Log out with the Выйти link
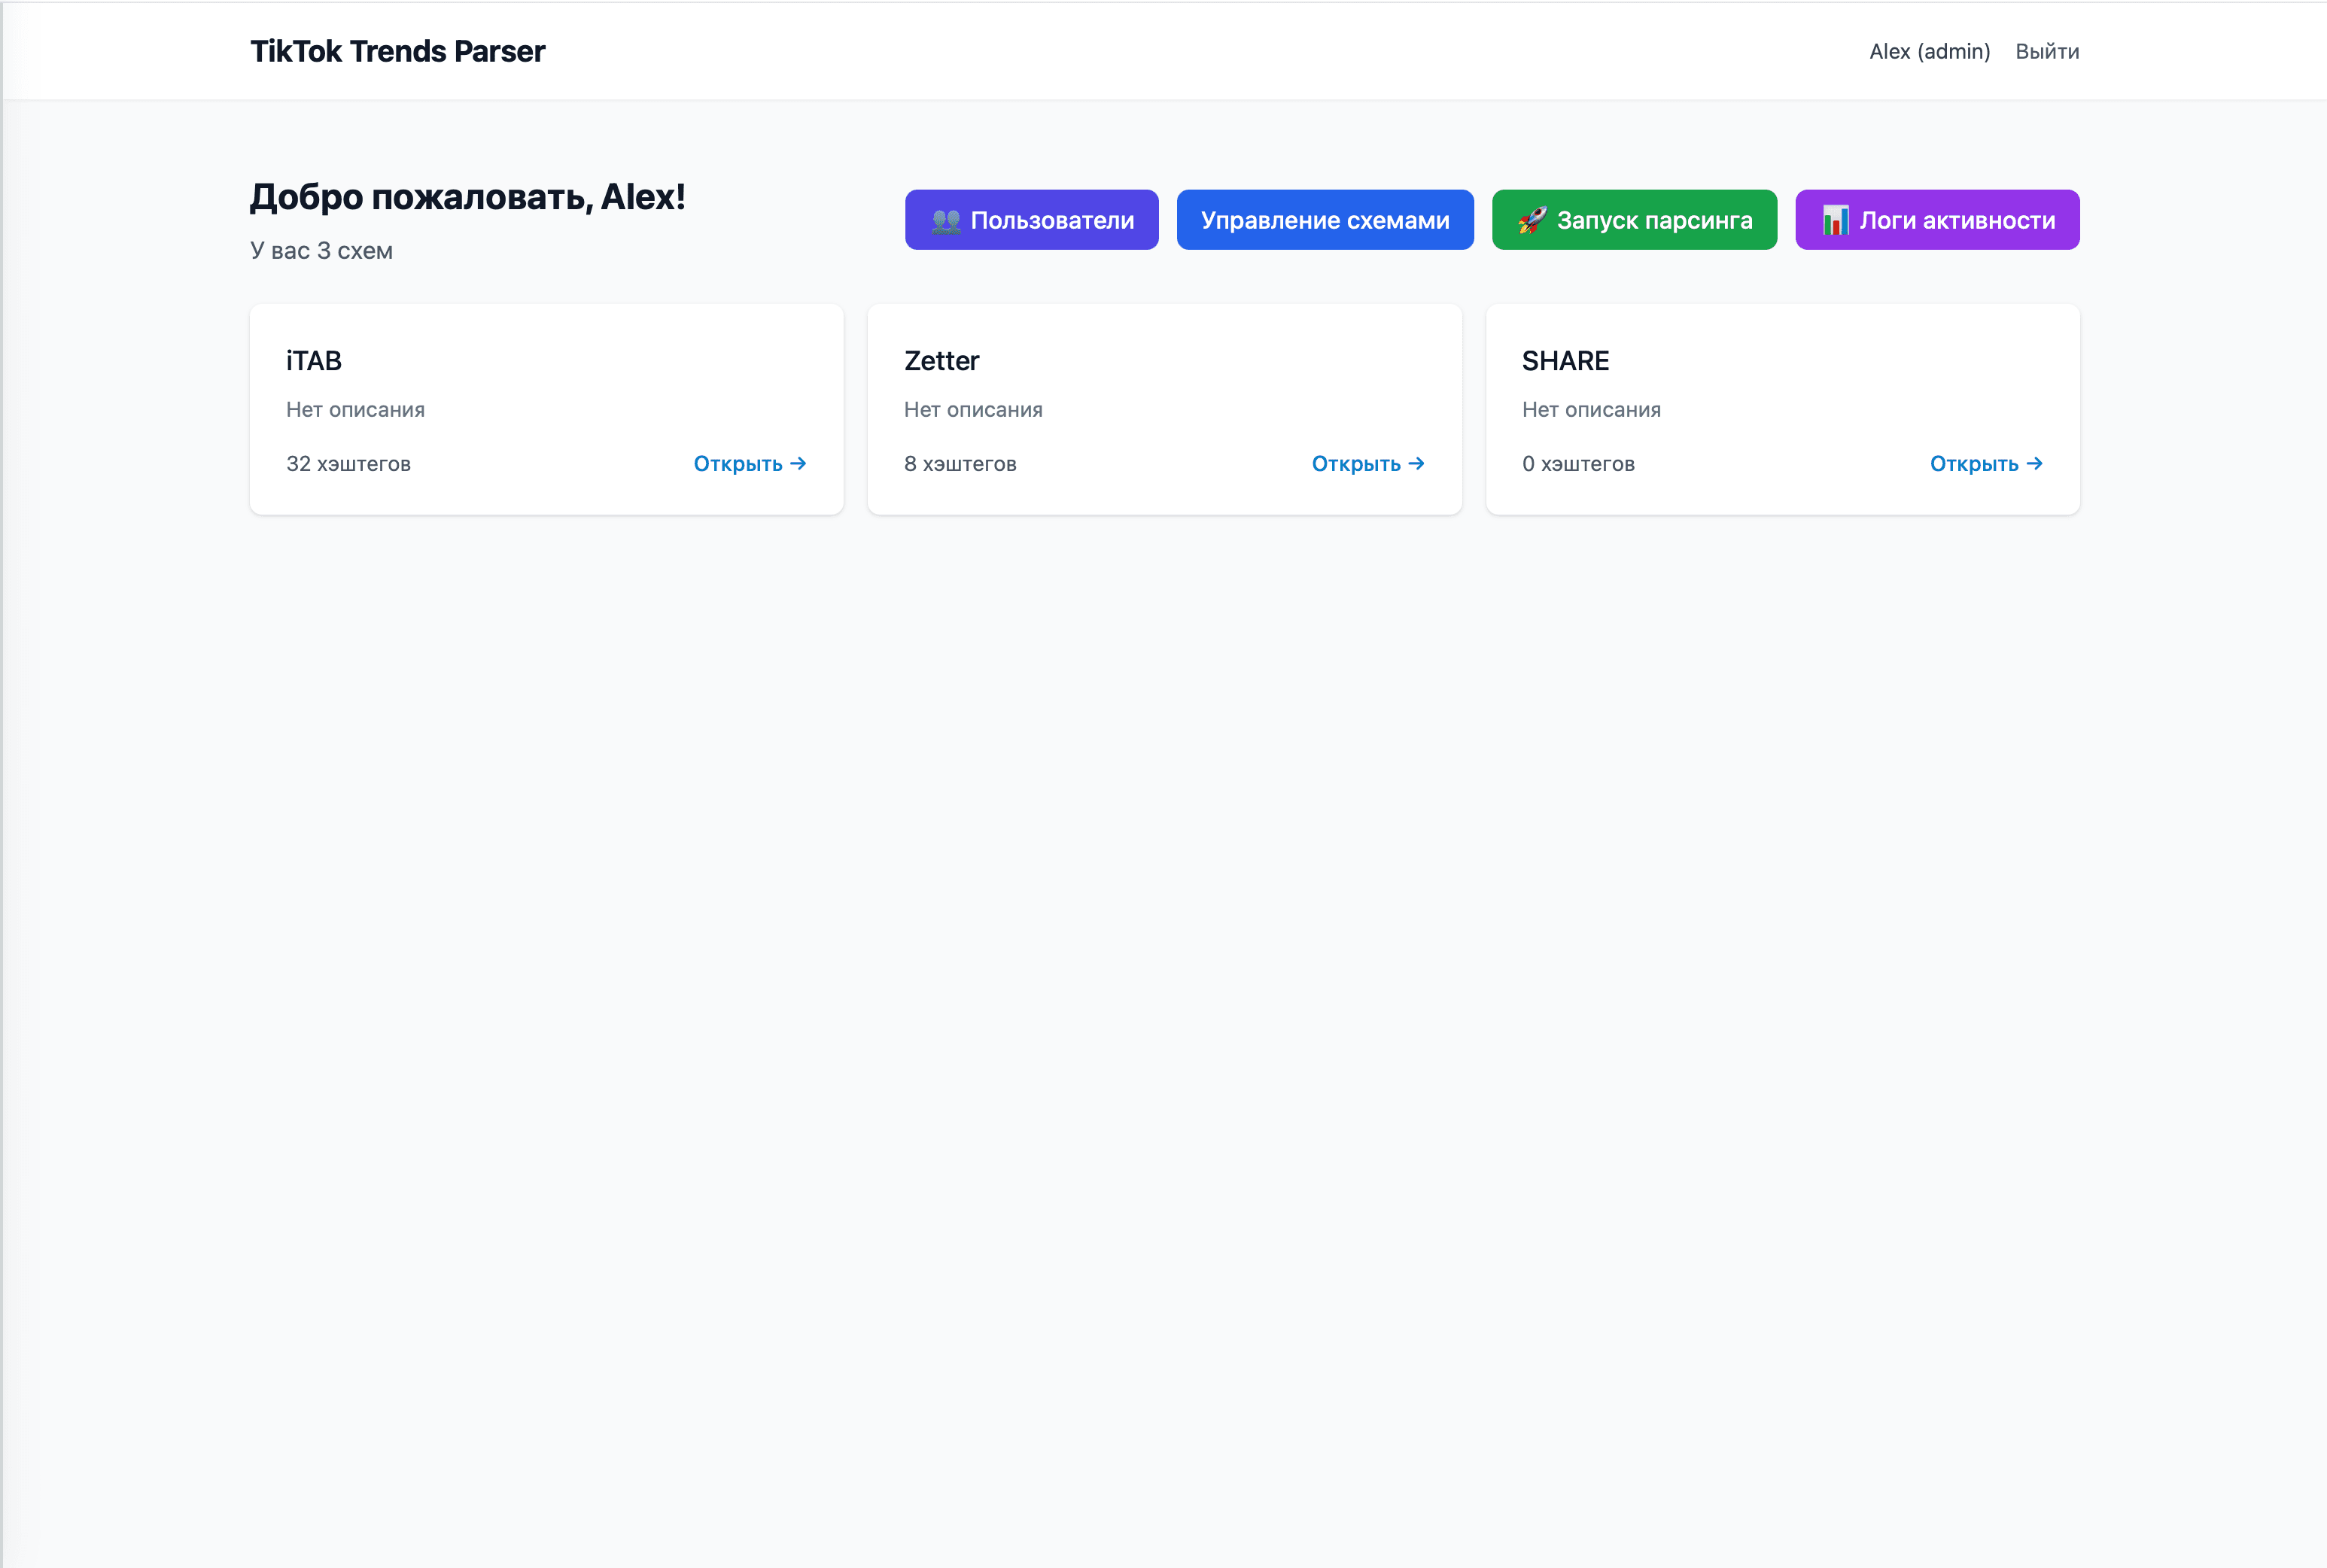 click(x=2046, y=52)
